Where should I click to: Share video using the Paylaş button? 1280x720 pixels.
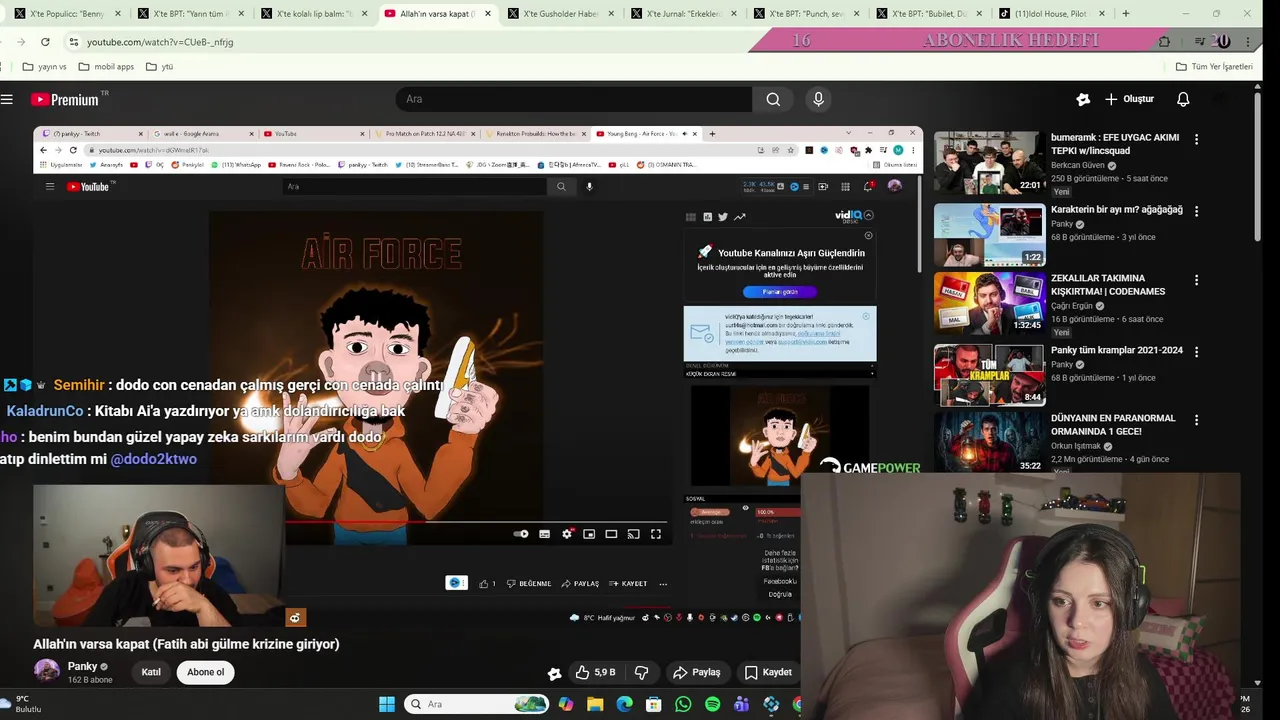696,672
